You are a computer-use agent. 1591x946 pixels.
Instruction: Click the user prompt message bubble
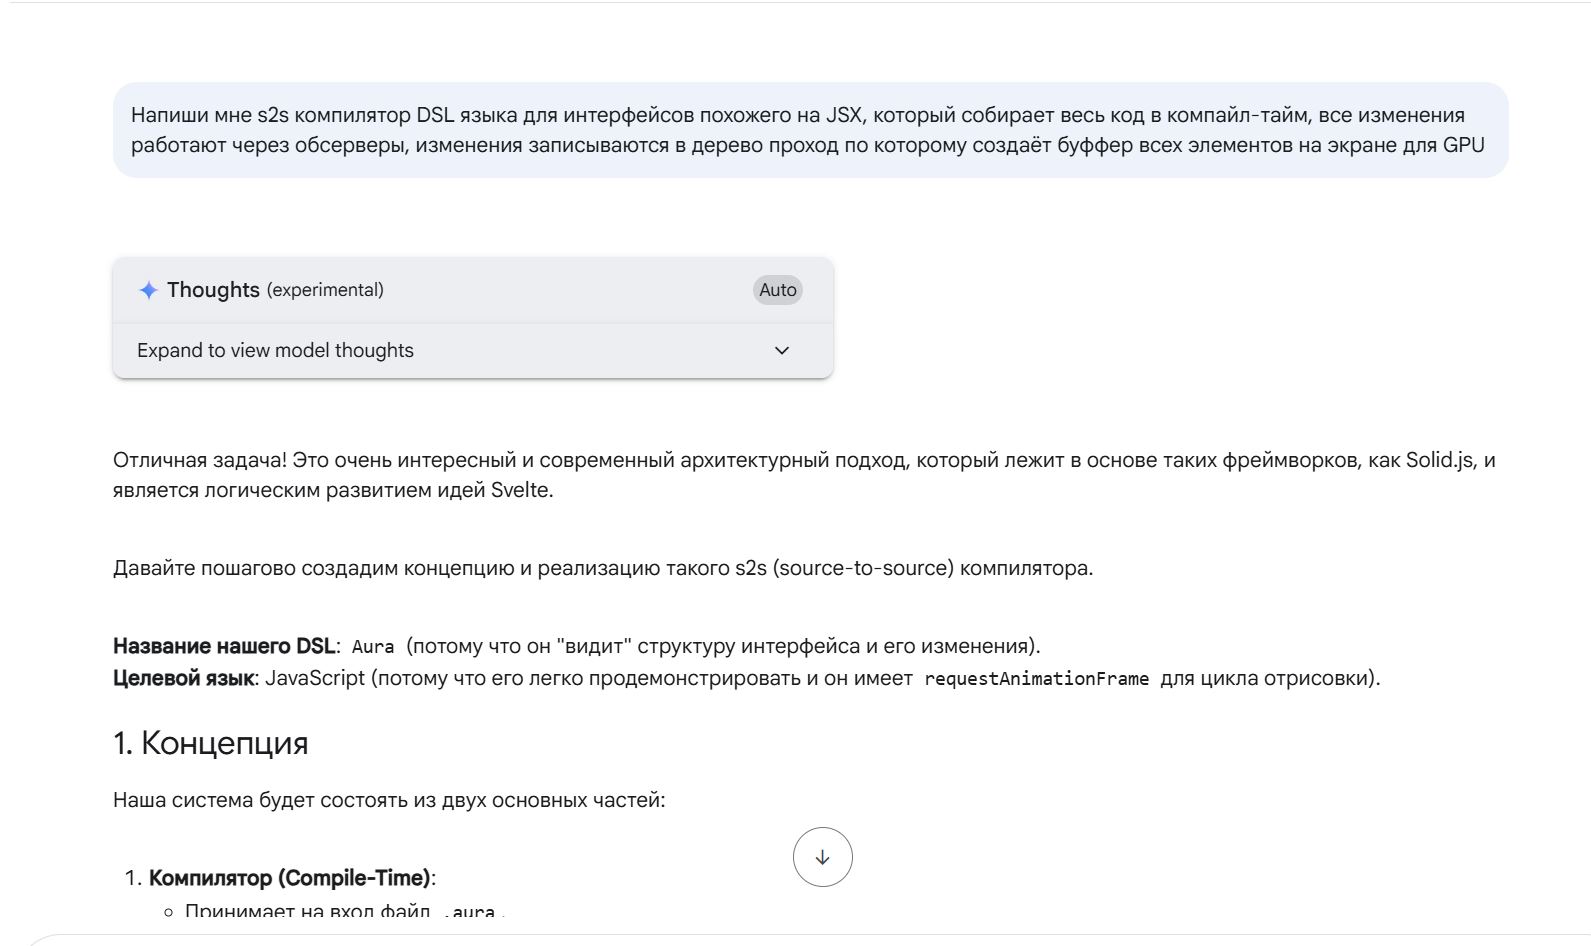809,130
